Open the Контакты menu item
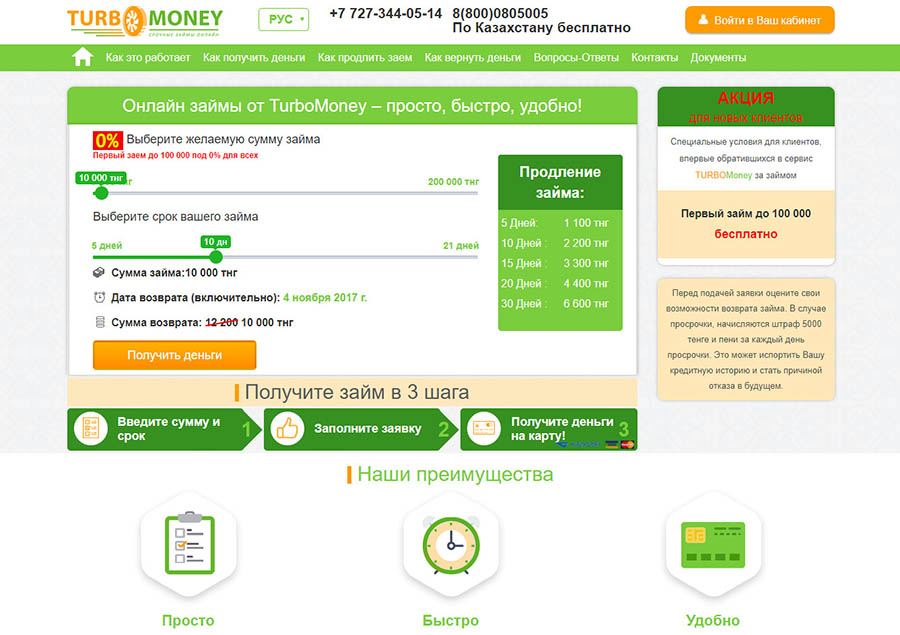The height and width of the screenshot is (635, 900). (x=654, y=58)
